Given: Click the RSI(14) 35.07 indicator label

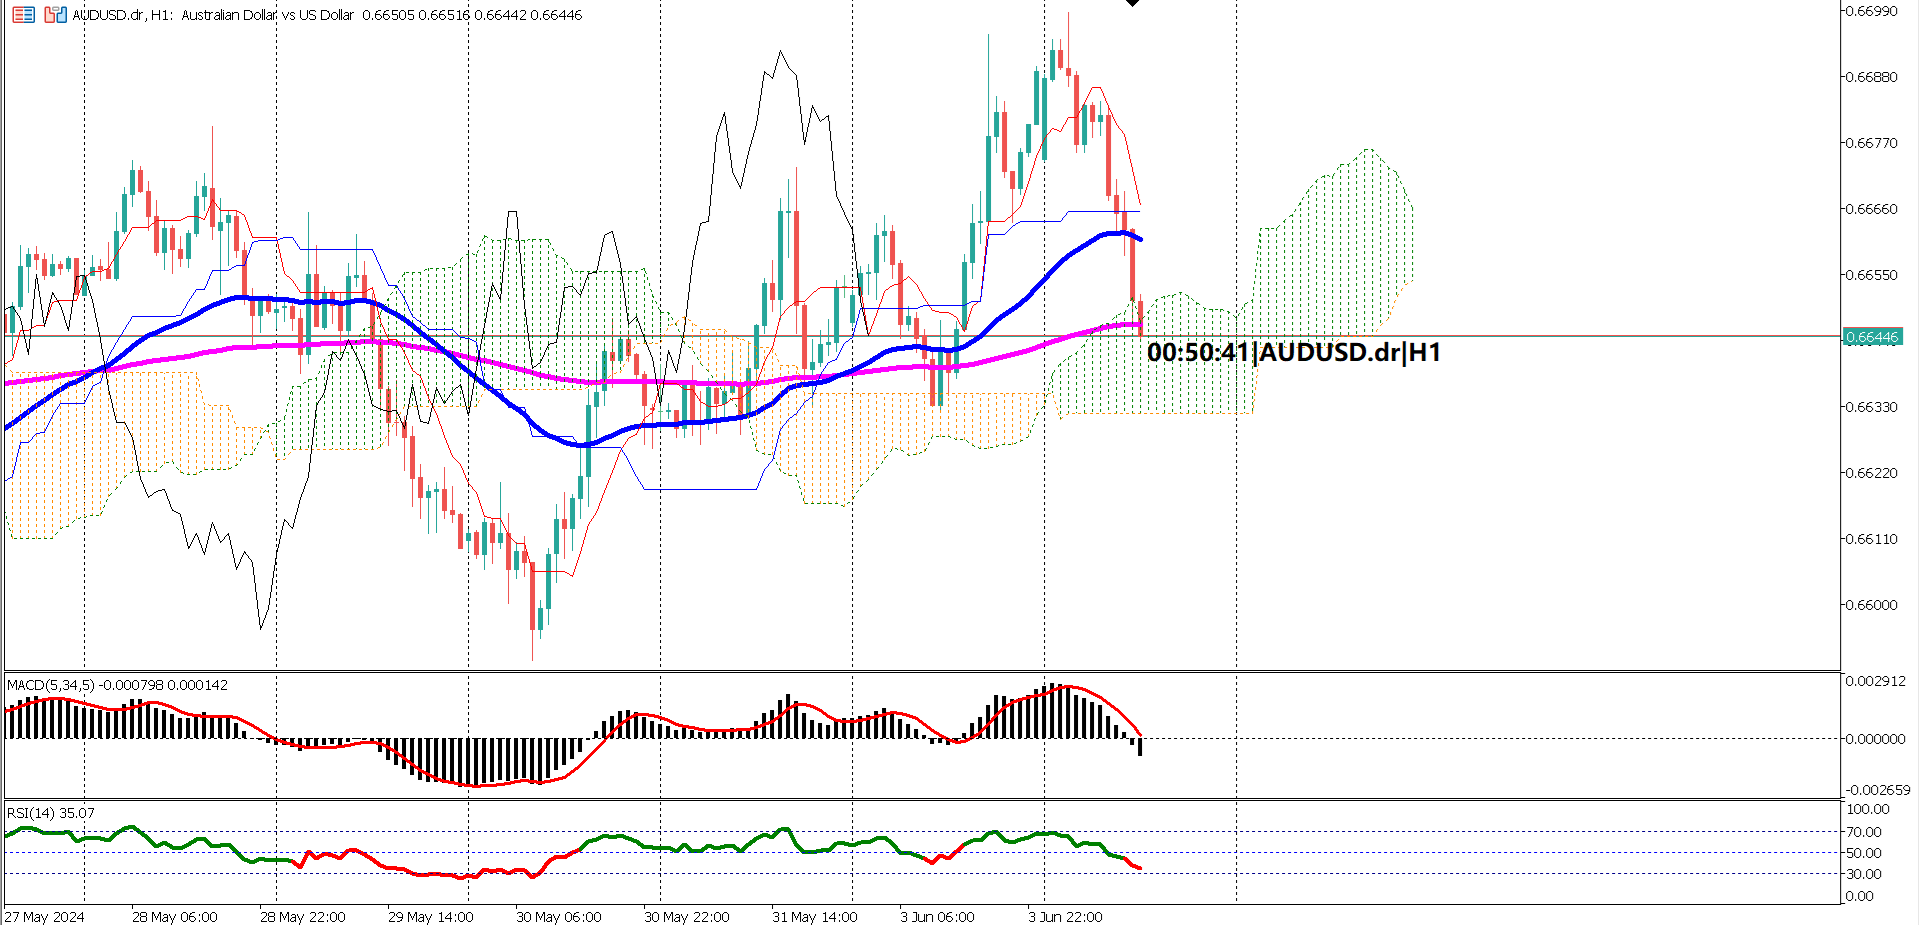Looking at the screenshot, I should (x=48, y=813).
